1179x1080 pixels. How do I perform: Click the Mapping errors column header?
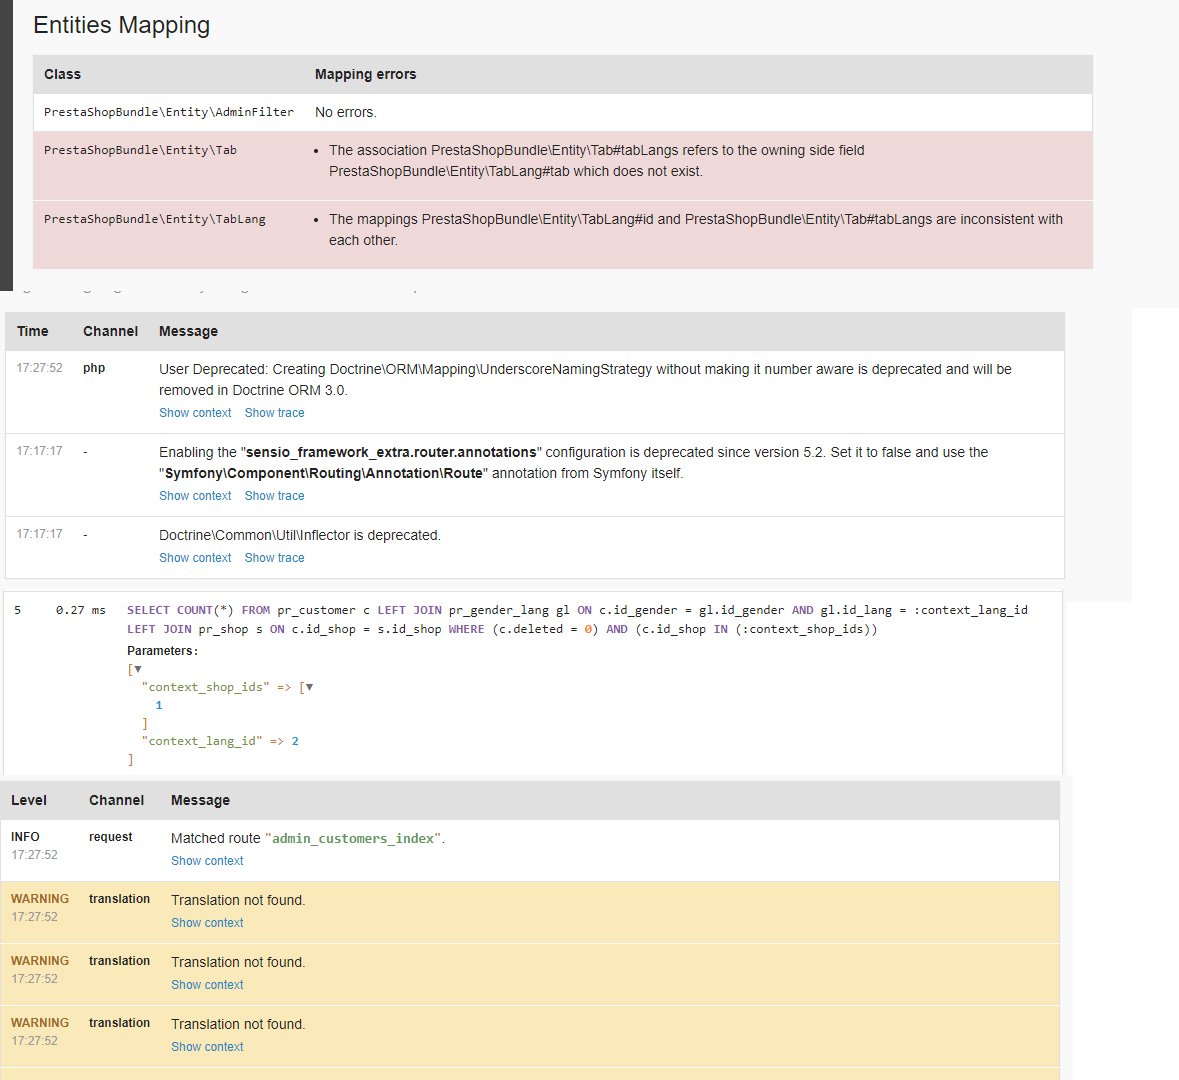pos(365,74)
